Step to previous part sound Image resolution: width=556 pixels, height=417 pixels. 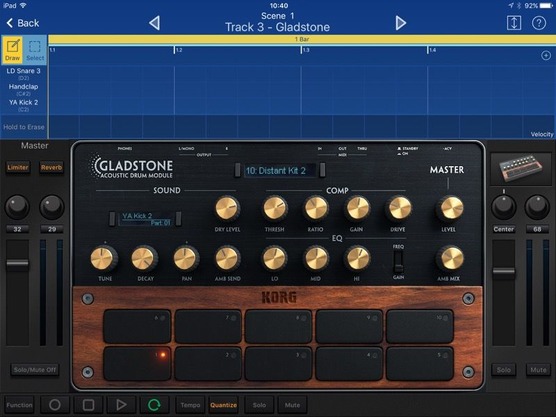(x=112, y=219)
